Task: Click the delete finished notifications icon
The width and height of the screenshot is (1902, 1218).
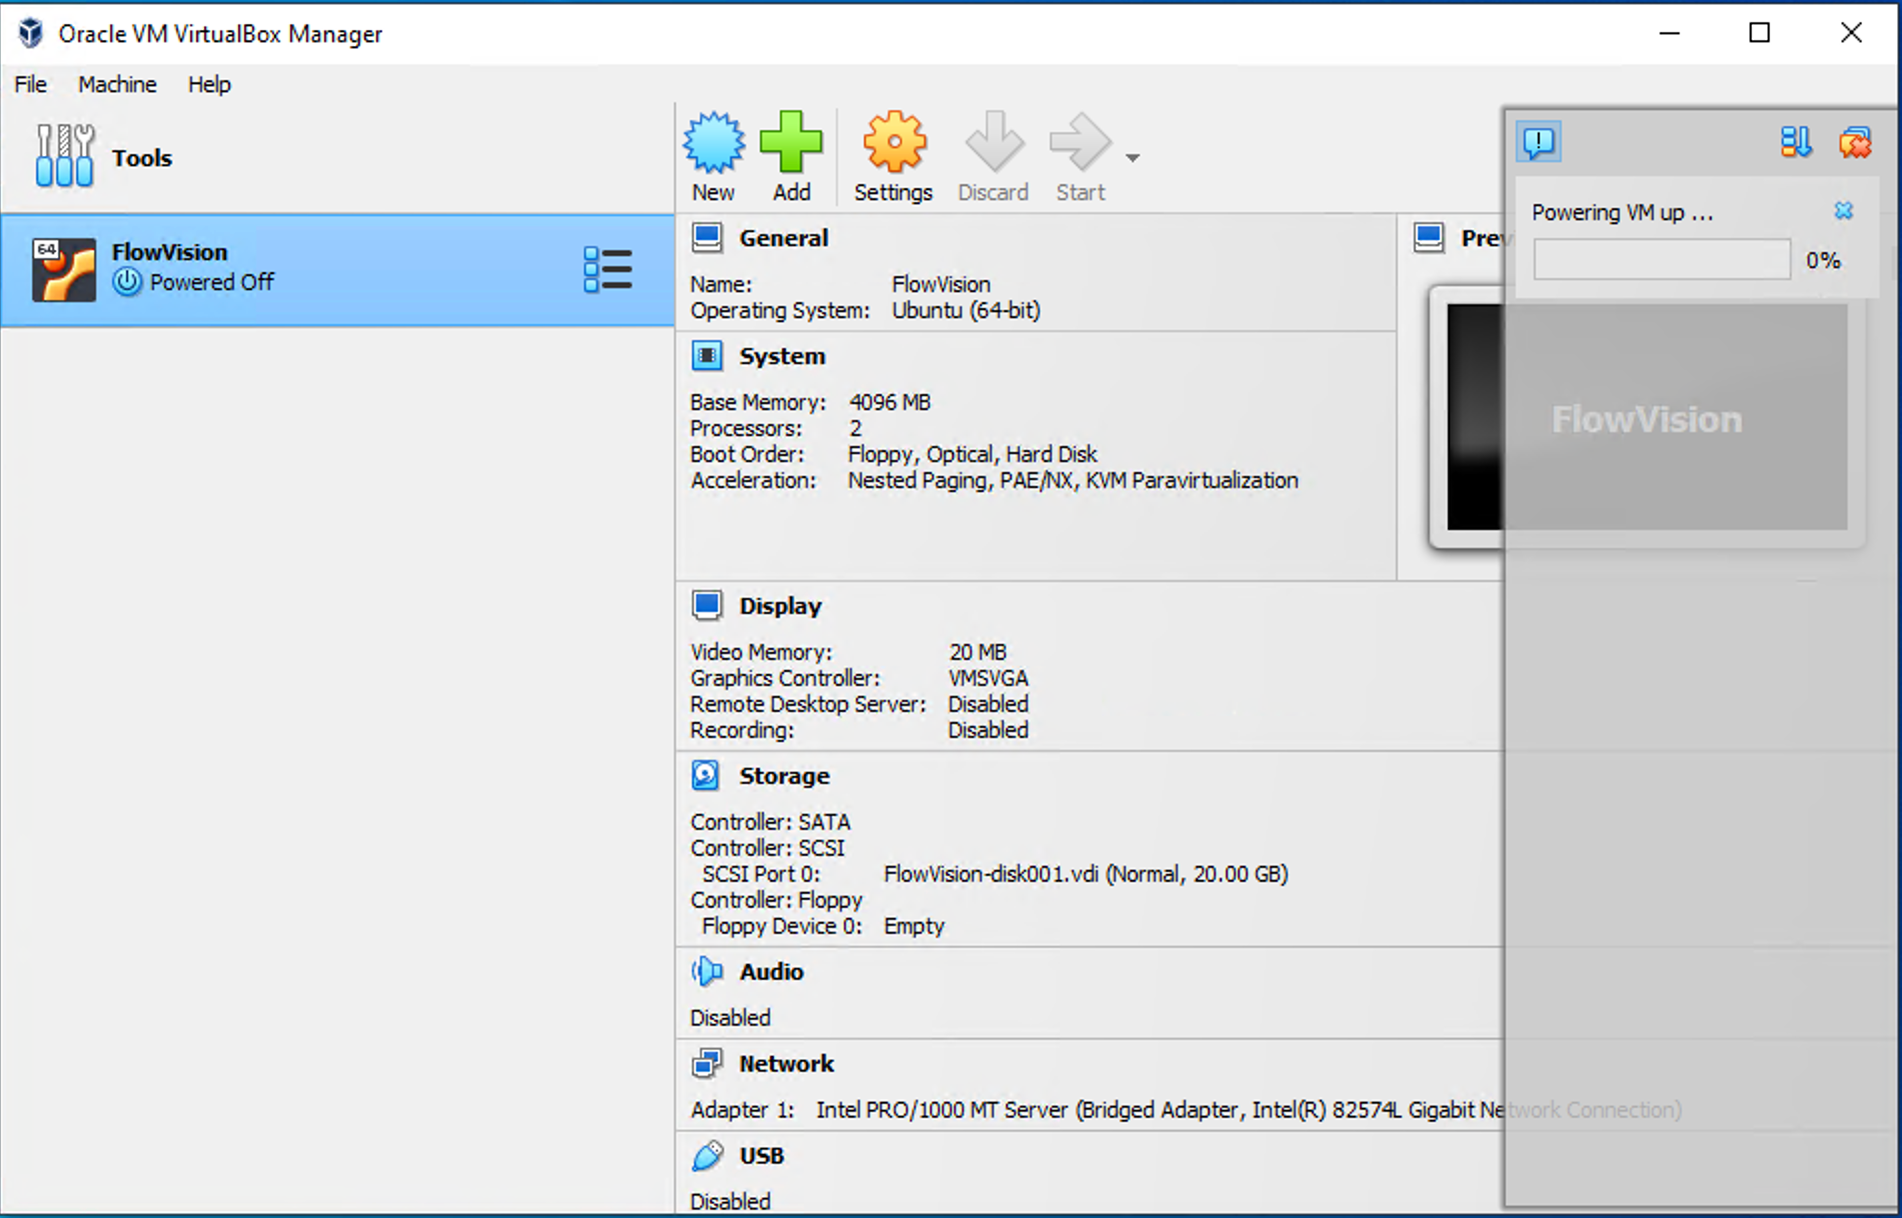Action: [x=1855, y=142]
